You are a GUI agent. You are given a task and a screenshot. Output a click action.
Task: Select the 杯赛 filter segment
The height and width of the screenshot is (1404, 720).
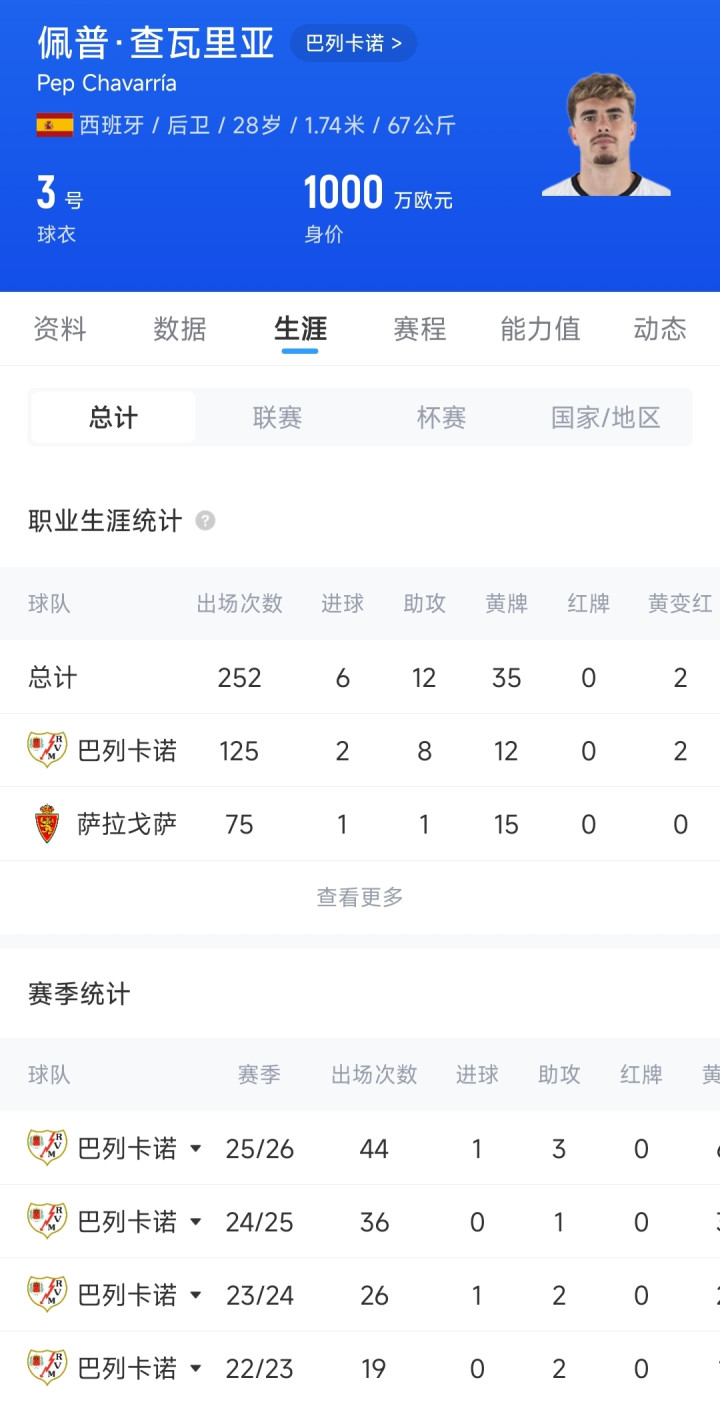pyautogui.click(x=441, y=418)
